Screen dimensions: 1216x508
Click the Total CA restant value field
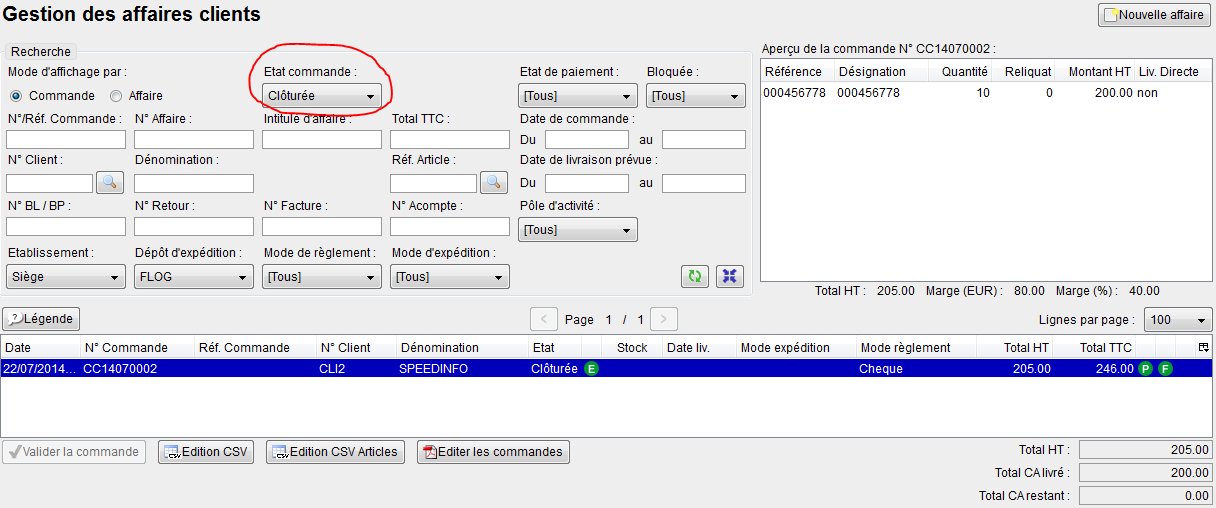pos(1146,495)
